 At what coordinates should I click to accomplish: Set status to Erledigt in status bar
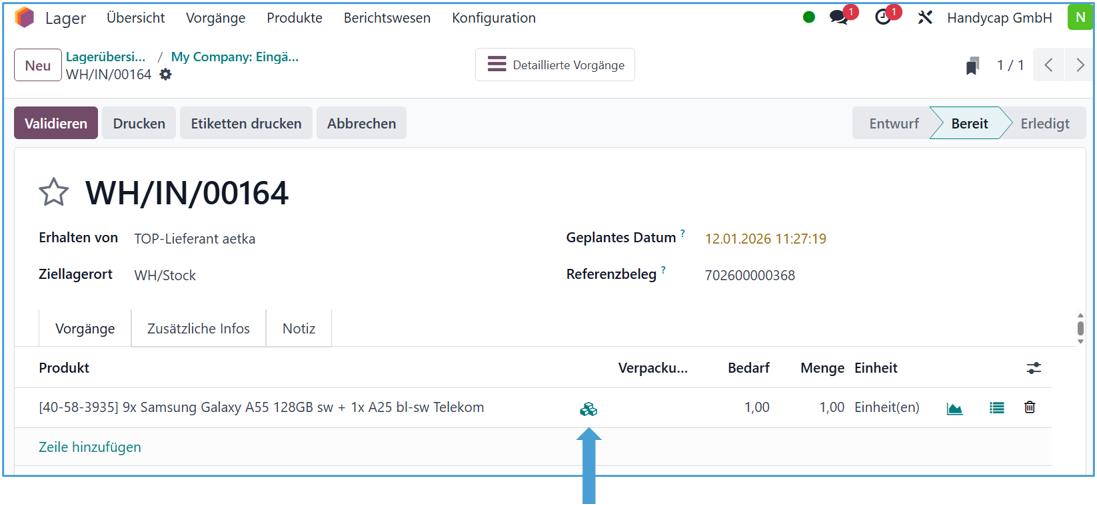tap(1044, 124)
